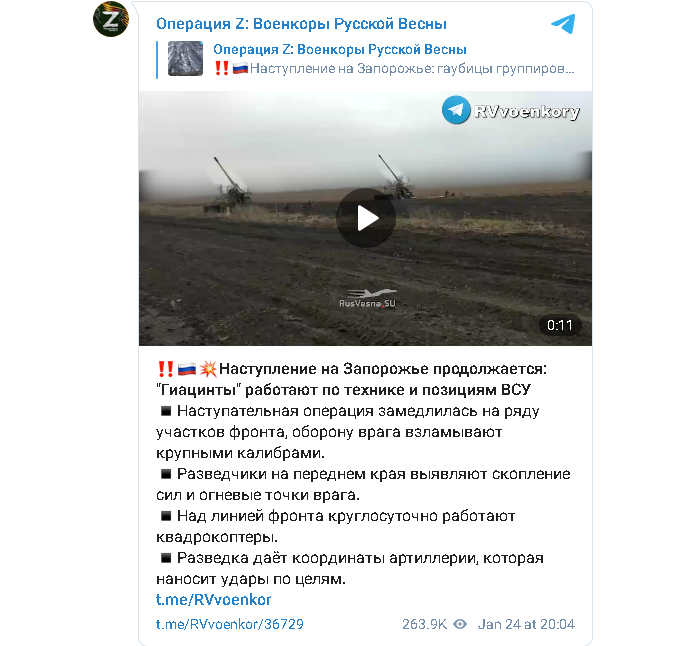Click the left howitzer in video

click(x=228, y=186)
